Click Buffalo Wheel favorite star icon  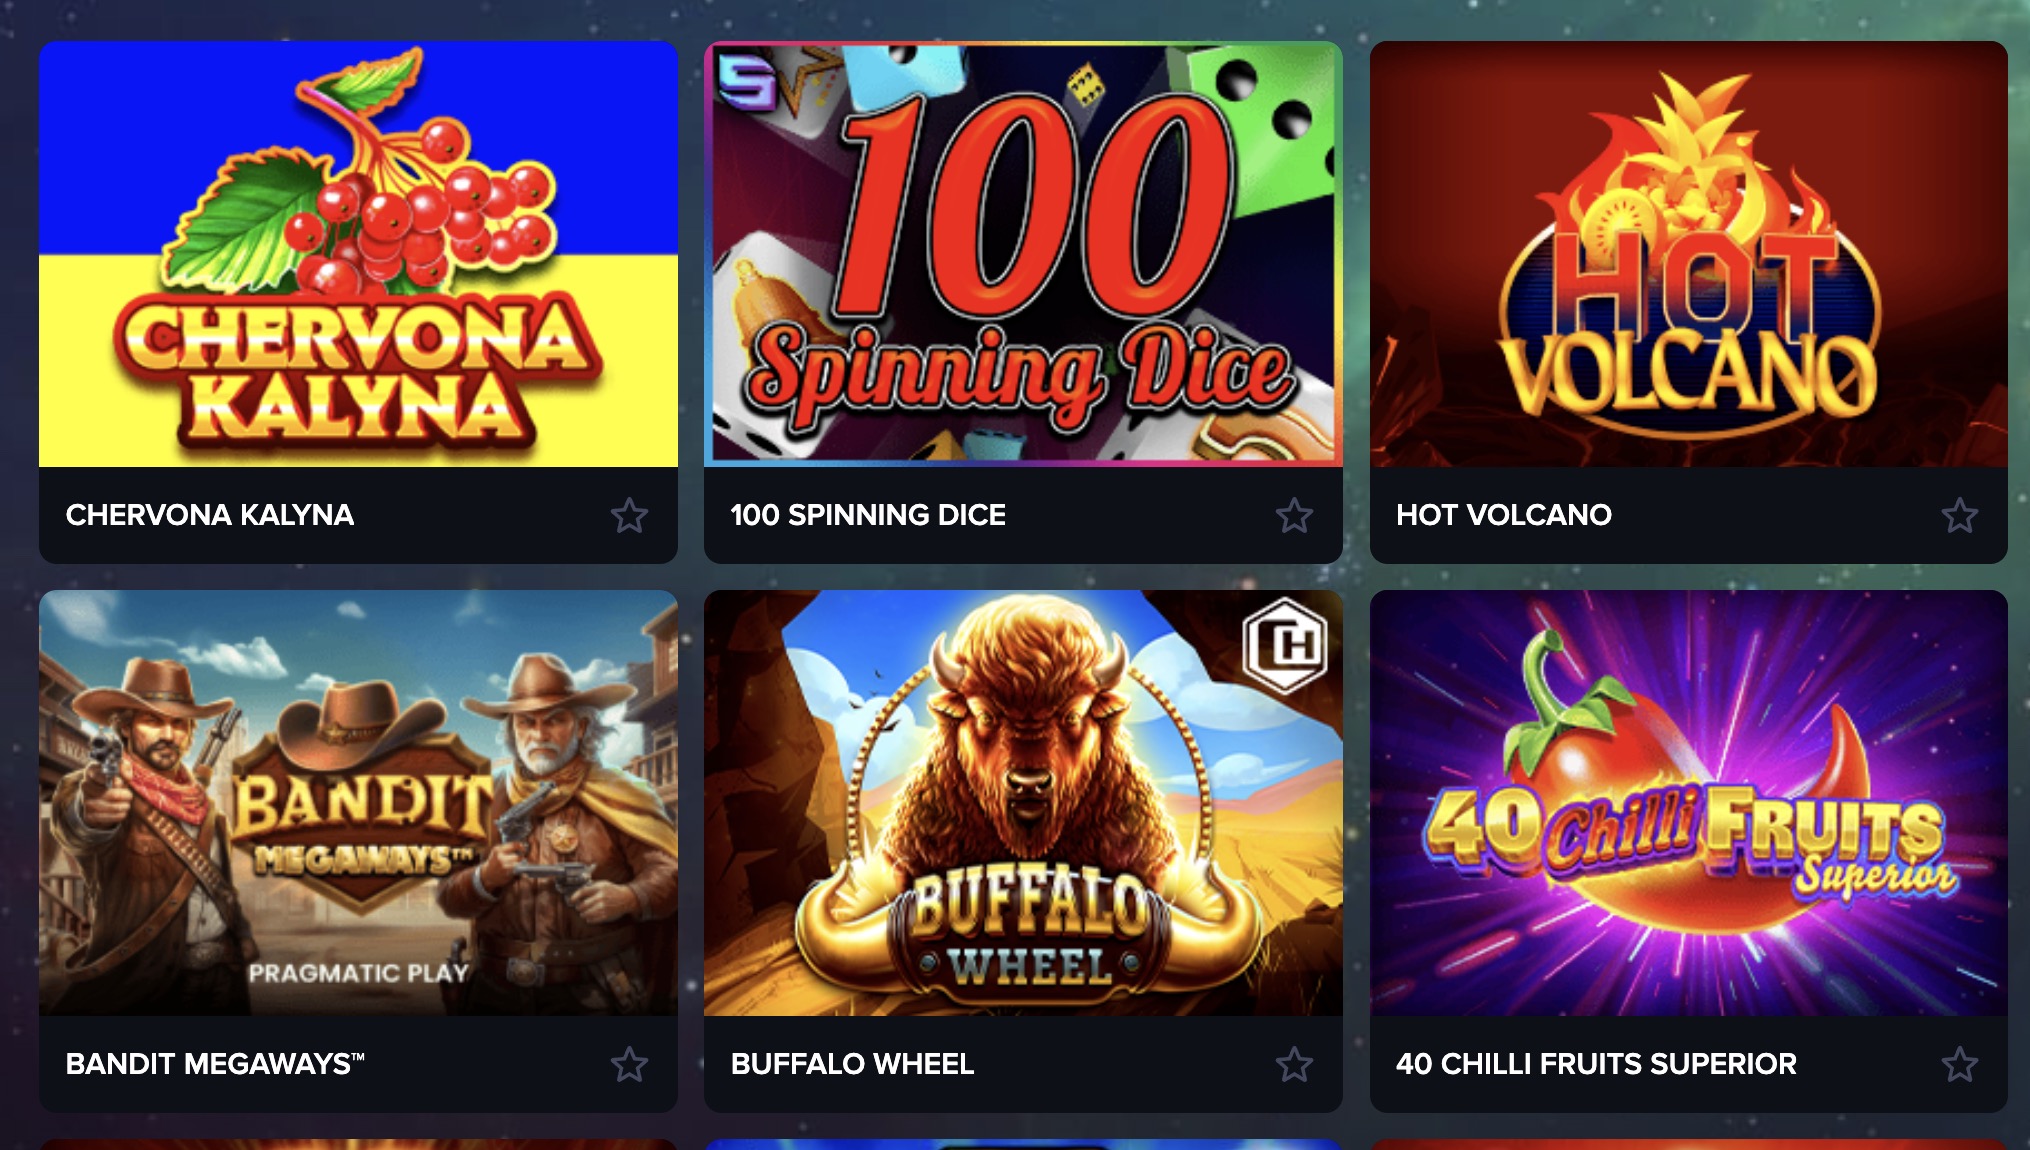(1294, 1064)
